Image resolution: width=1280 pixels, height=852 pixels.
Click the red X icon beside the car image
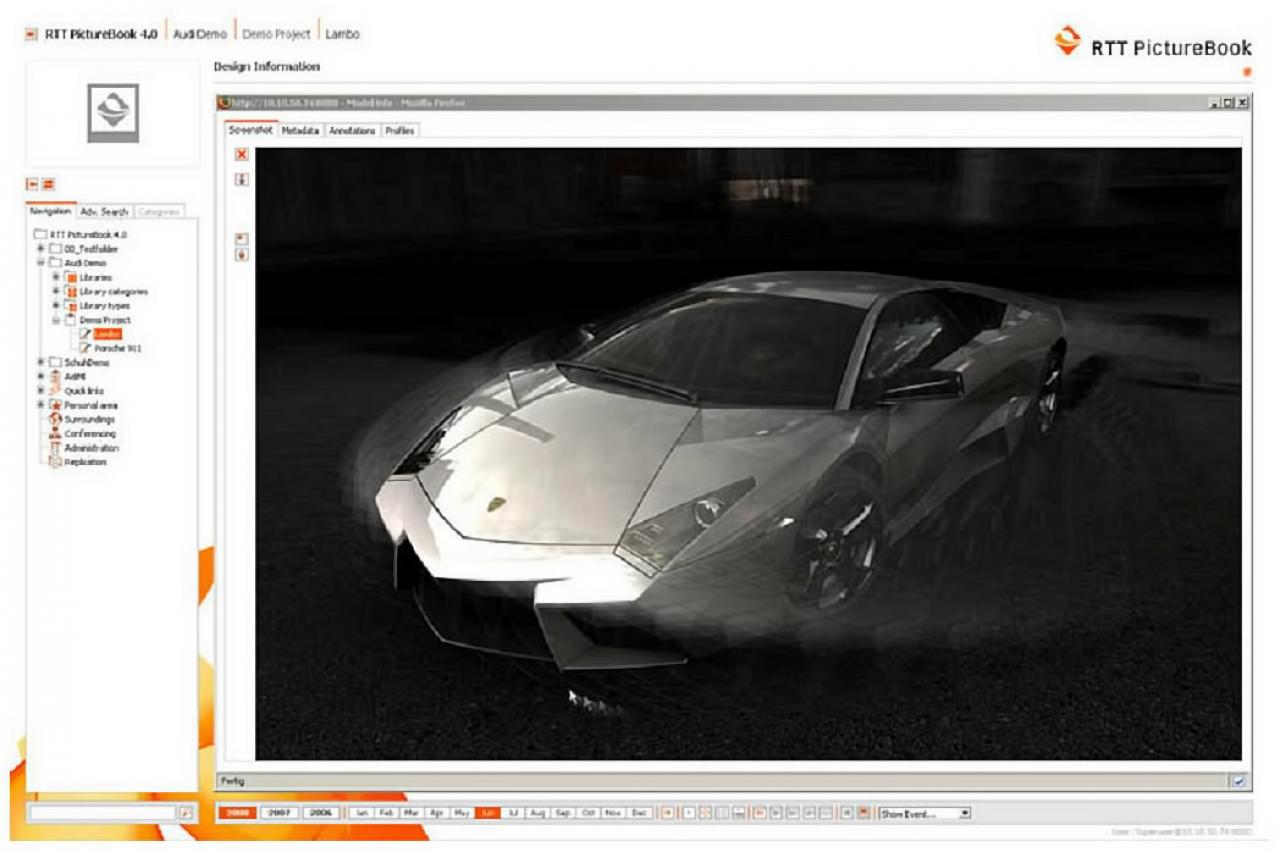tap(241, 154)
